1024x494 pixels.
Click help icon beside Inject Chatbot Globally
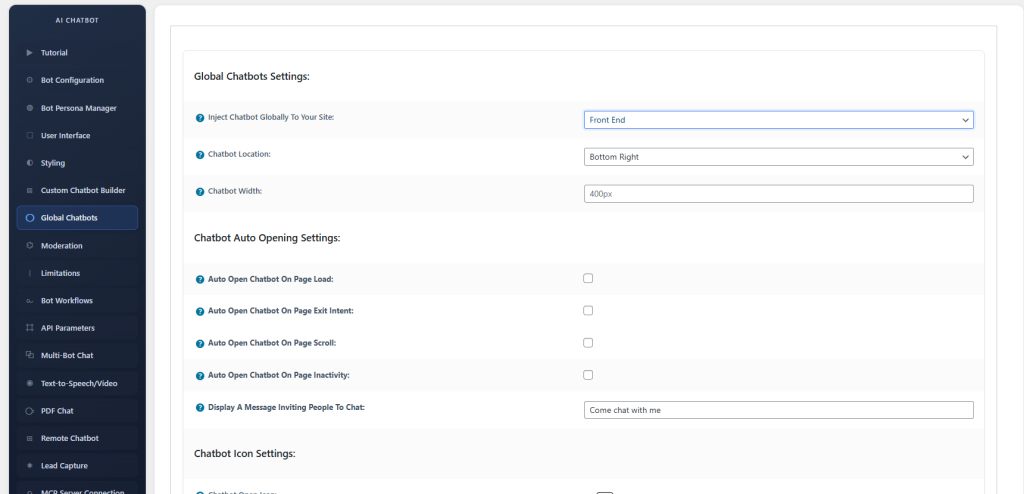point(200,118)
